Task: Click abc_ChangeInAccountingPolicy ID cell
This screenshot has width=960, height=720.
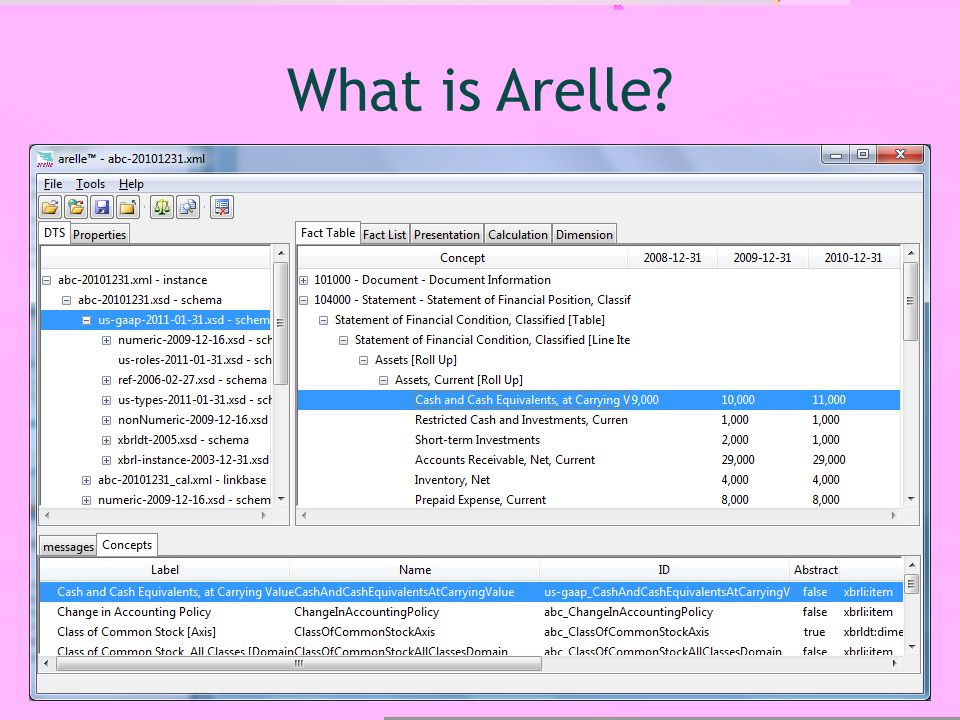Action: click(628, 612)
